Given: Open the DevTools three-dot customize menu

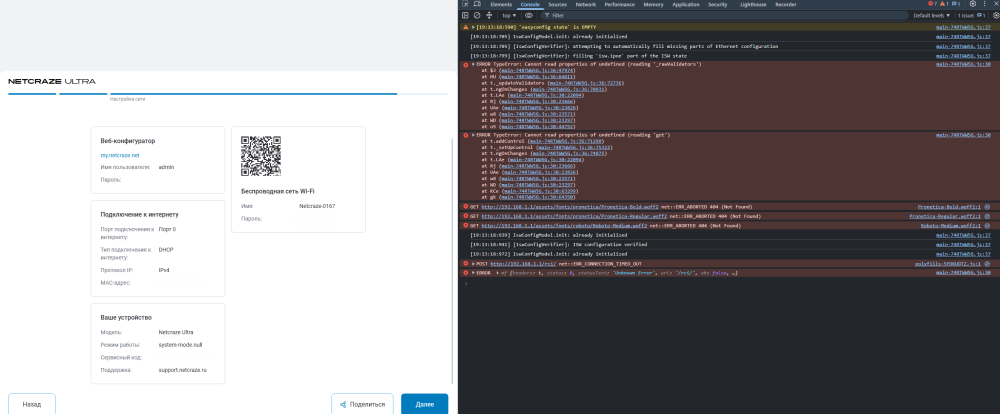Looking at the screenshot, I should coord(985,4).
